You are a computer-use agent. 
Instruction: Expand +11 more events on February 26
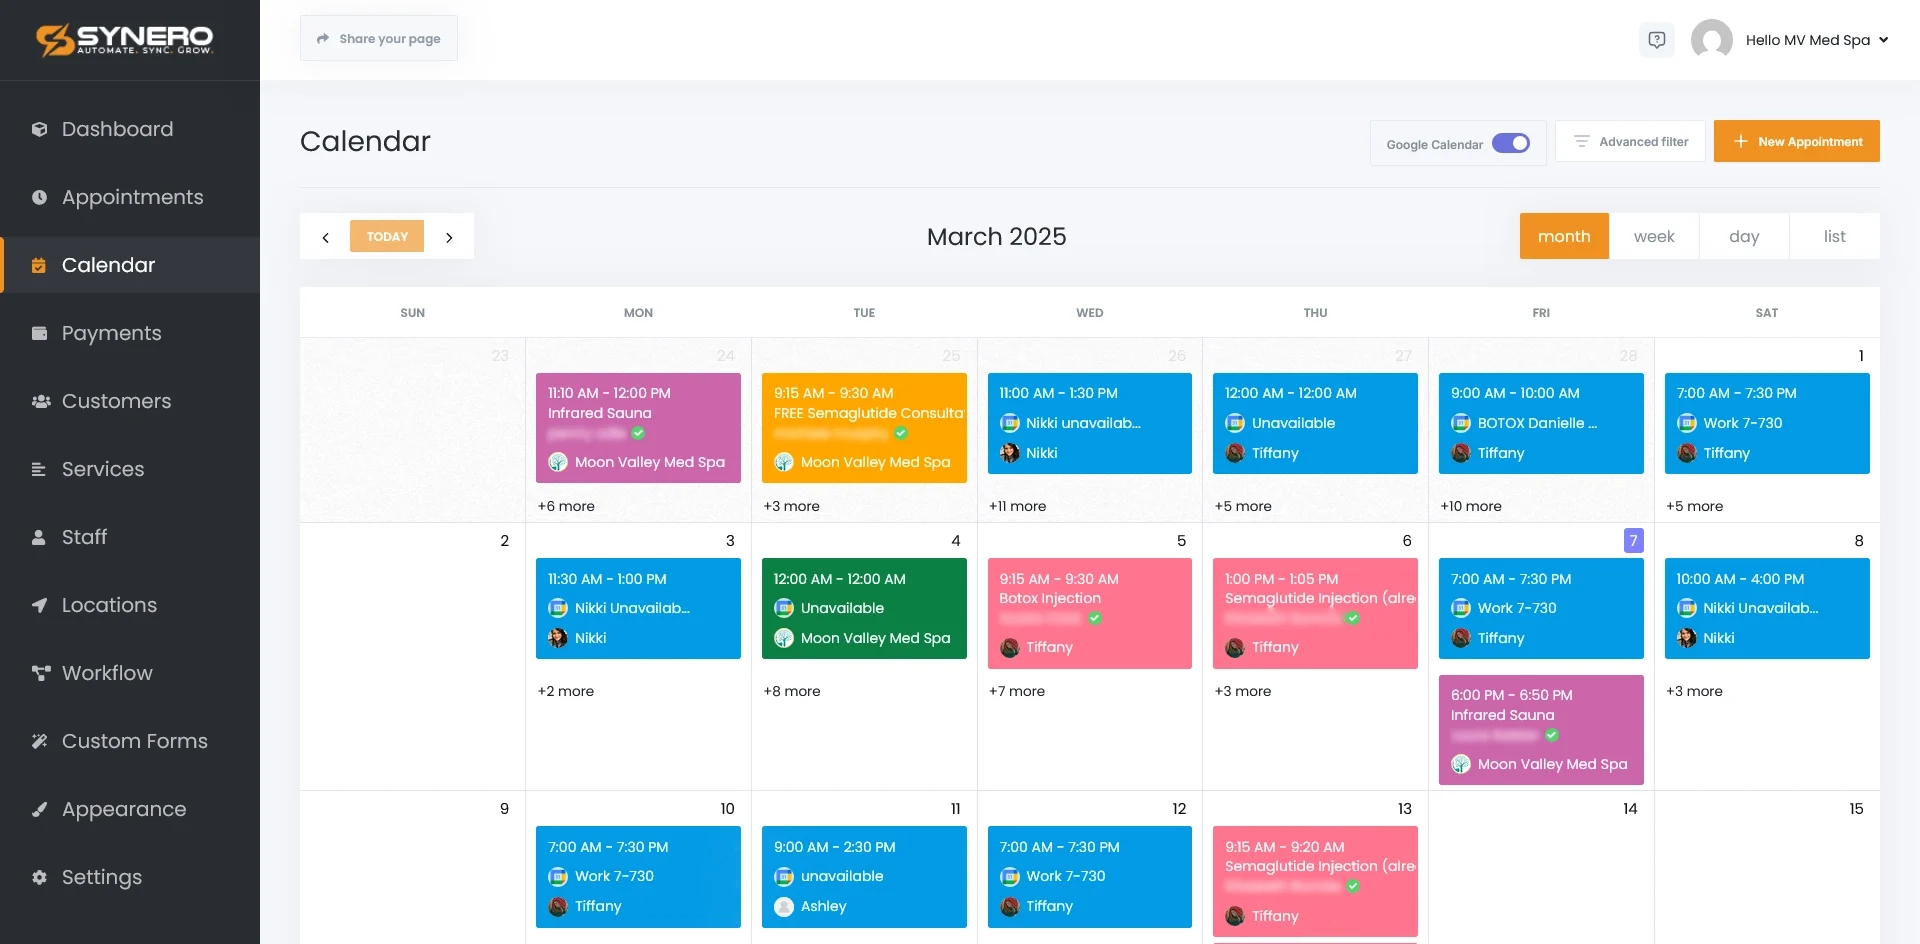click(1018, 506)
